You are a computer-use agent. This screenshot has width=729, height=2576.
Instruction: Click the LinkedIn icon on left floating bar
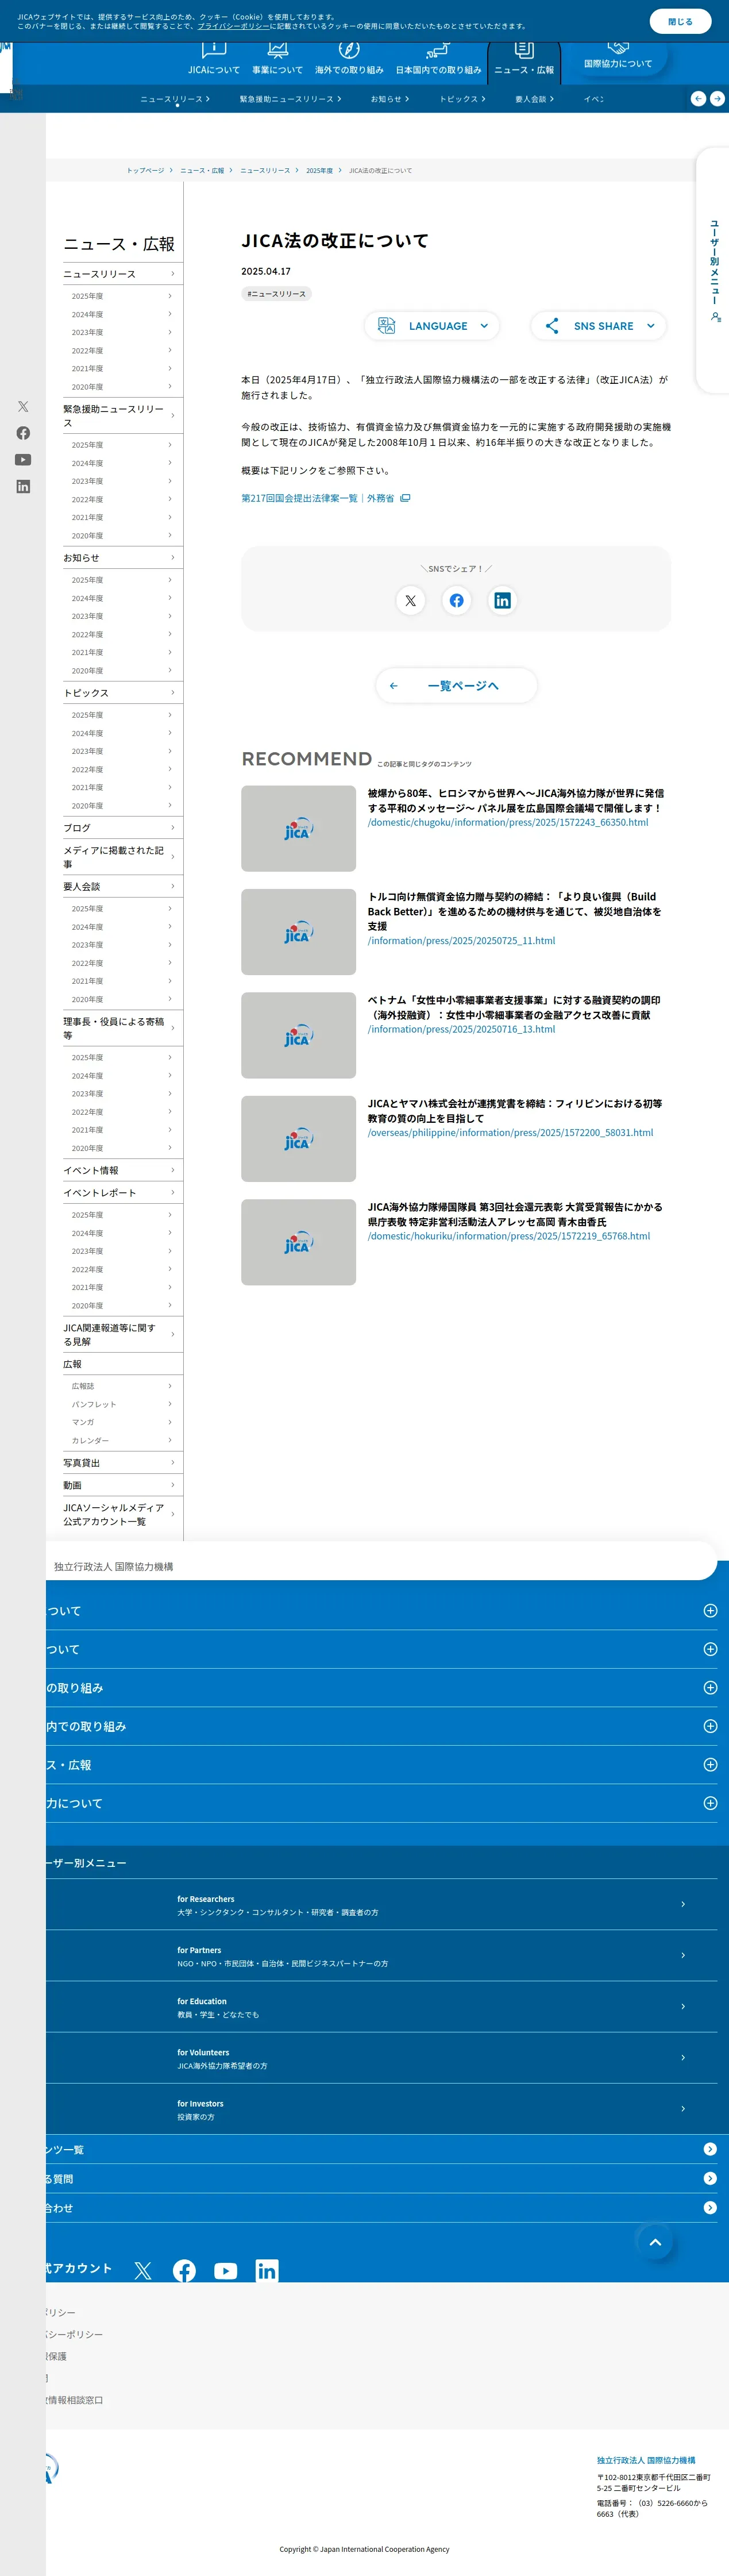pos(23,487)
